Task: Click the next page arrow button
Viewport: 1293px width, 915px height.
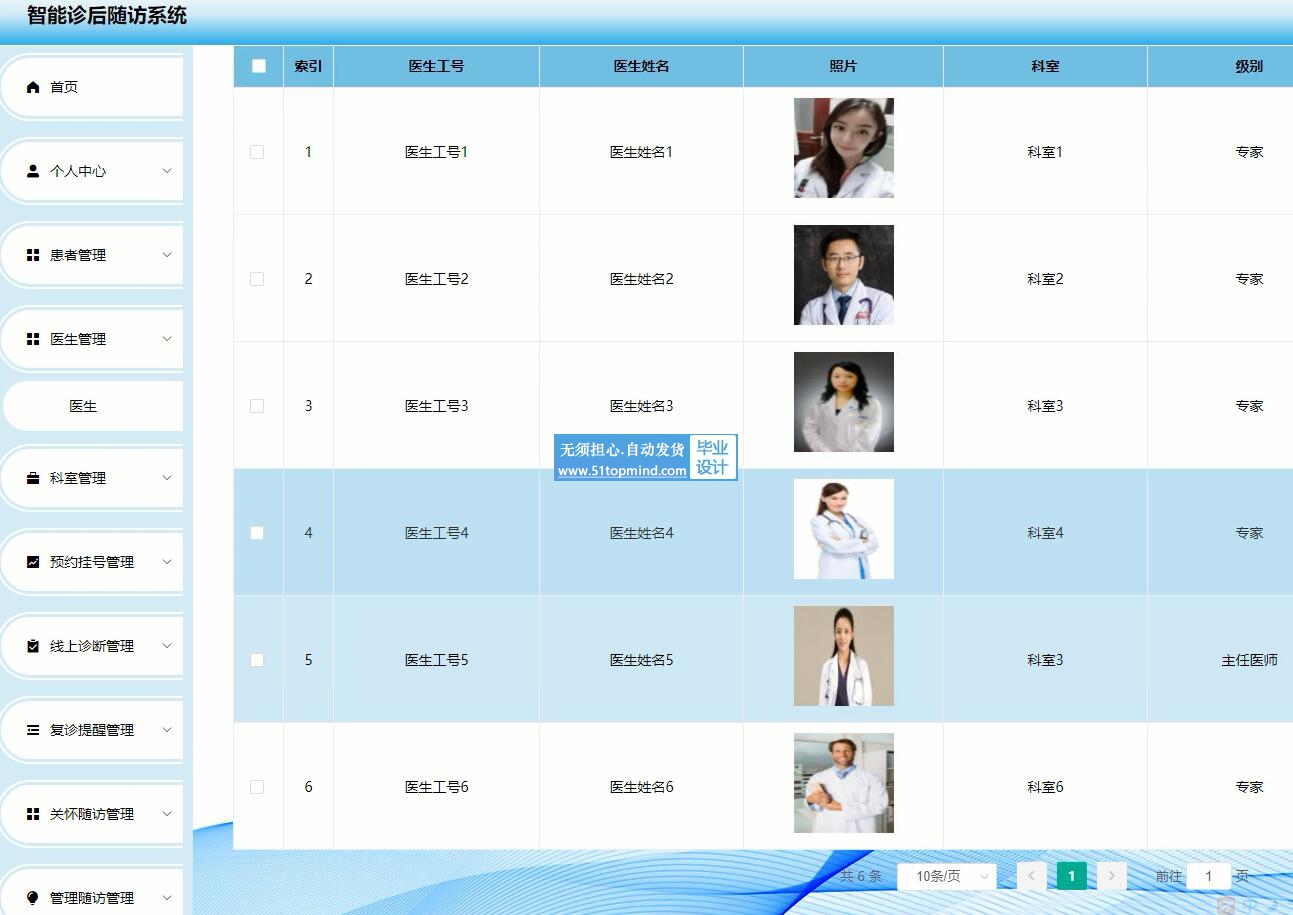Action: coord(1111,876)
